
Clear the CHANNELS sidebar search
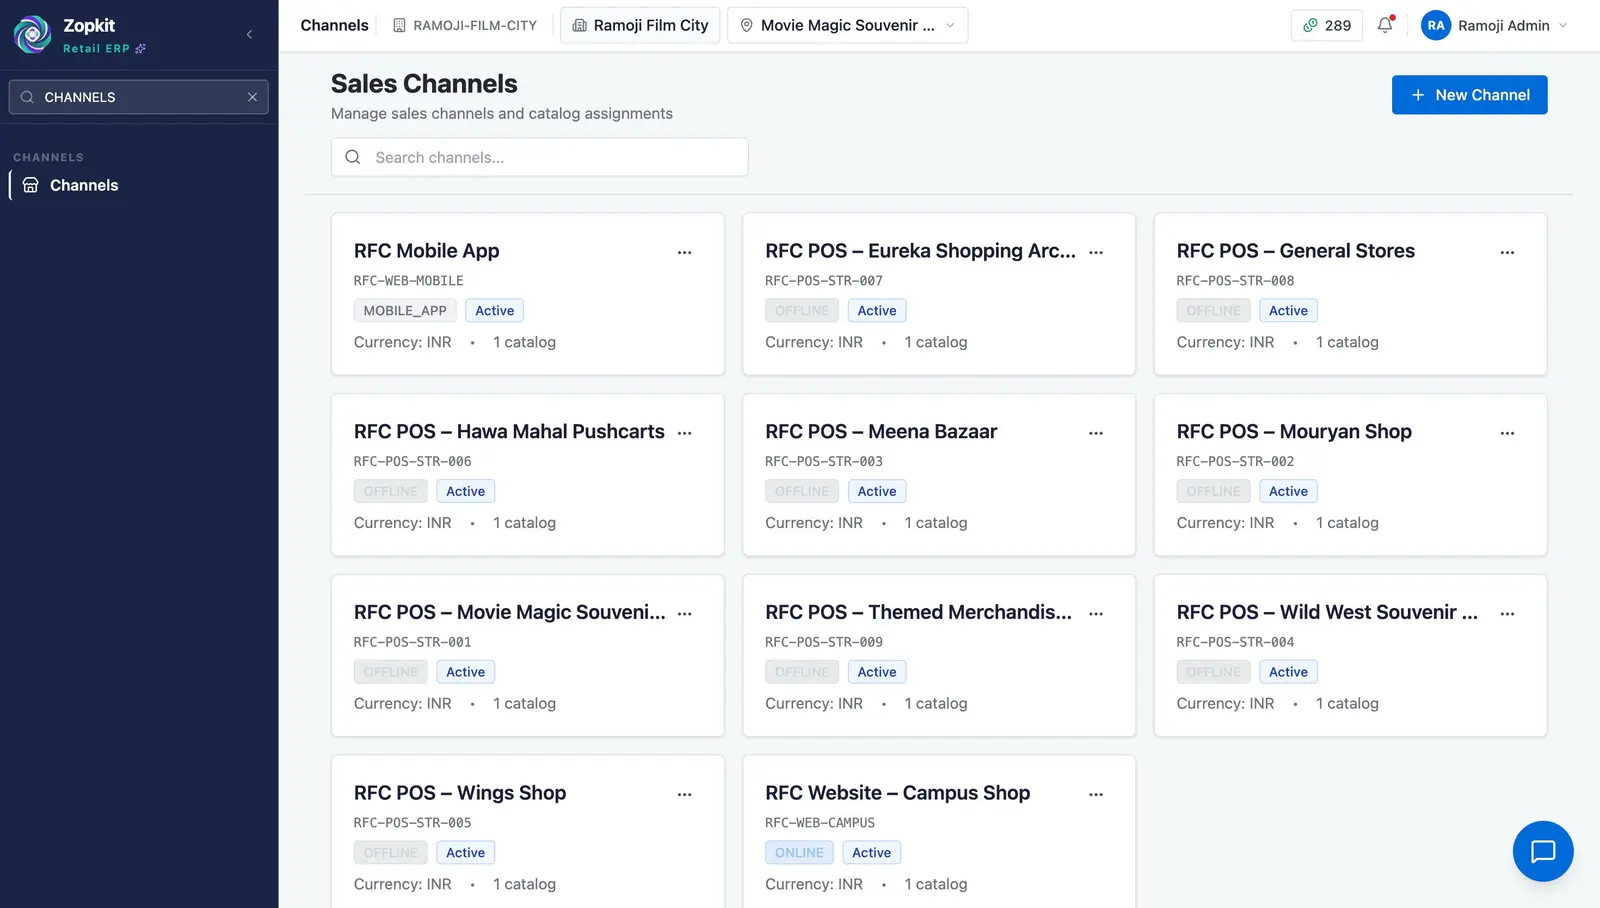click(x=252, y=97)
